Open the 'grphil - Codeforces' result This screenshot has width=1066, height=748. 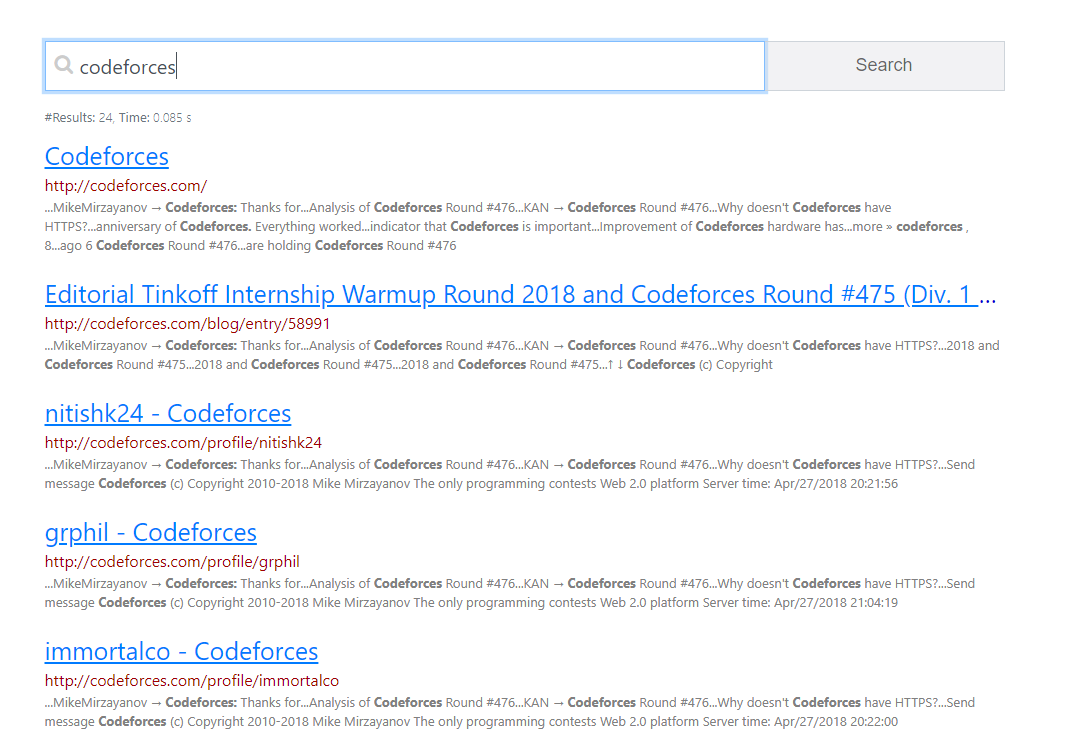151,532
